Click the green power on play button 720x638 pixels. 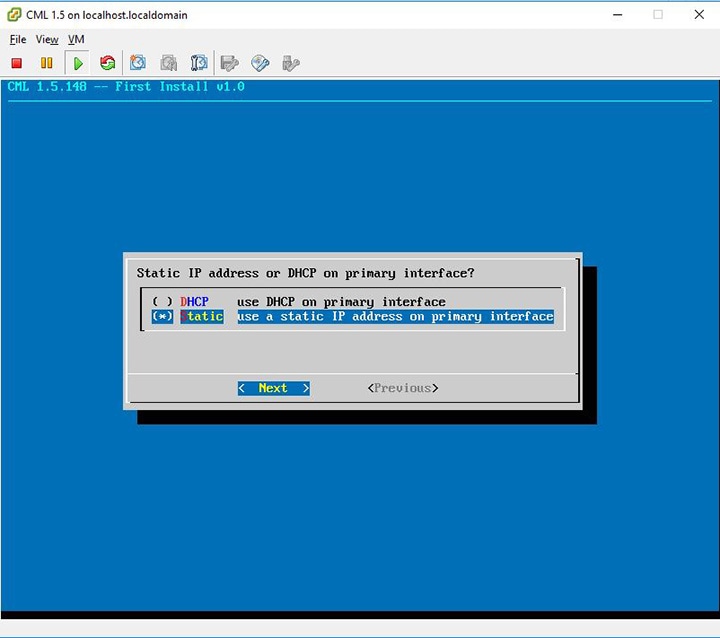(78, 63)
